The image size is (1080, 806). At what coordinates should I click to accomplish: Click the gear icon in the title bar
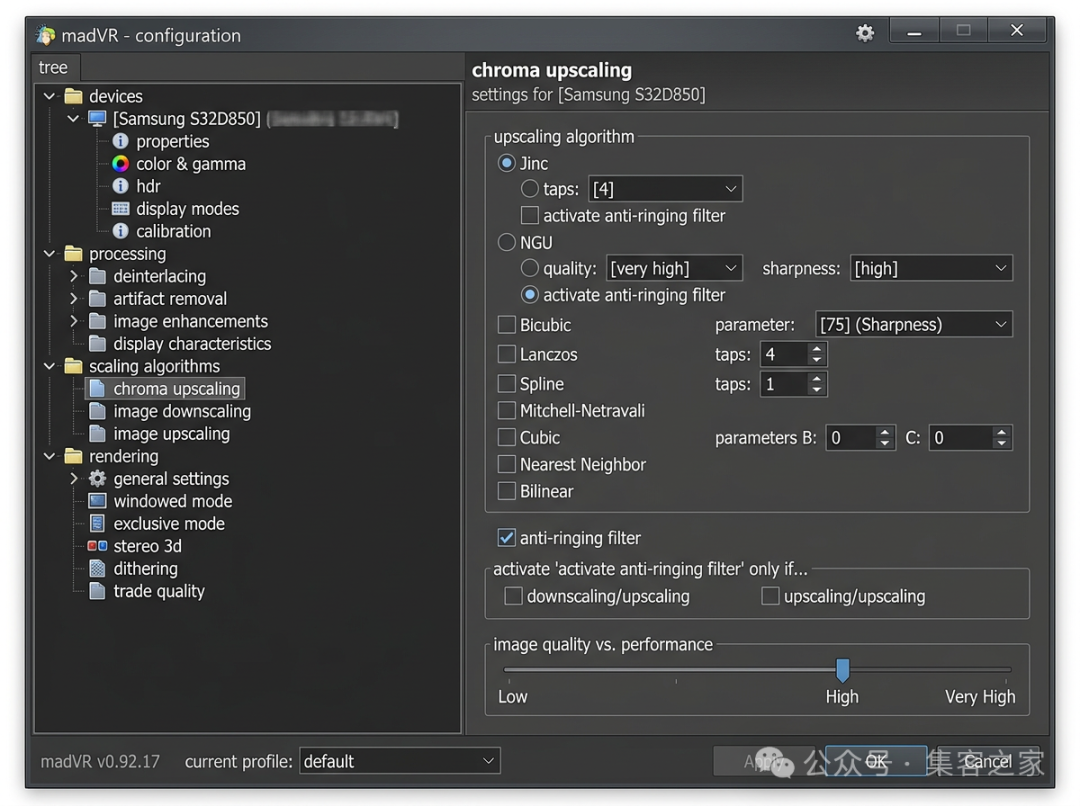tap(865, 33)
